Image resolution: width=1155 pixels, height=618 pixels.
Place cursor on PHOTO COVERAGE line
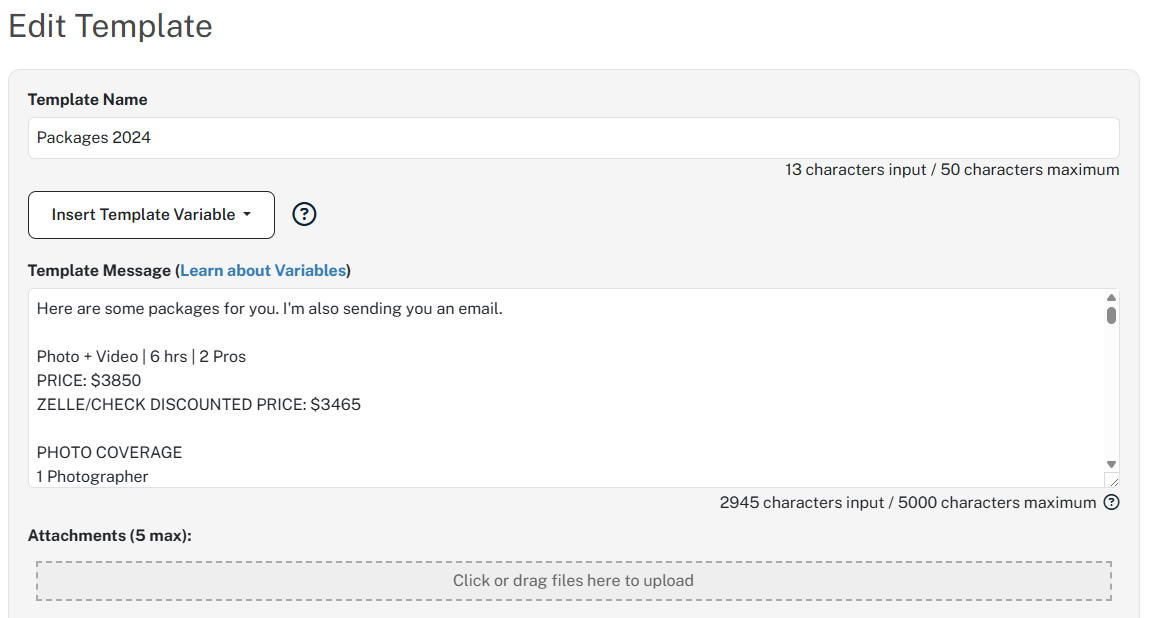click(x=109, y=452)
